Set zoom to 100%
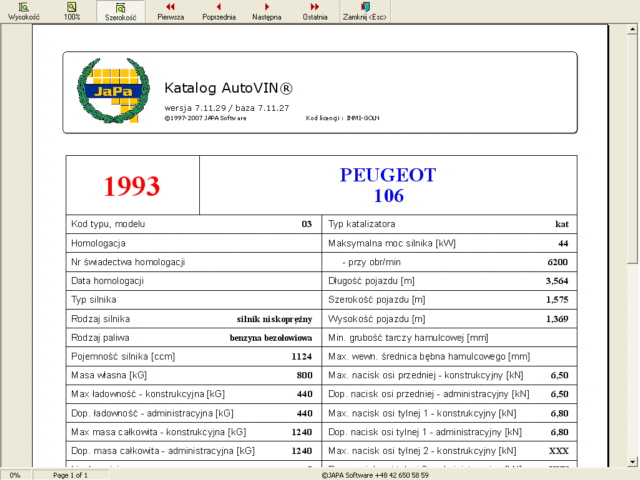The height and width of the screenshot is (480, 640). [72, 11]
